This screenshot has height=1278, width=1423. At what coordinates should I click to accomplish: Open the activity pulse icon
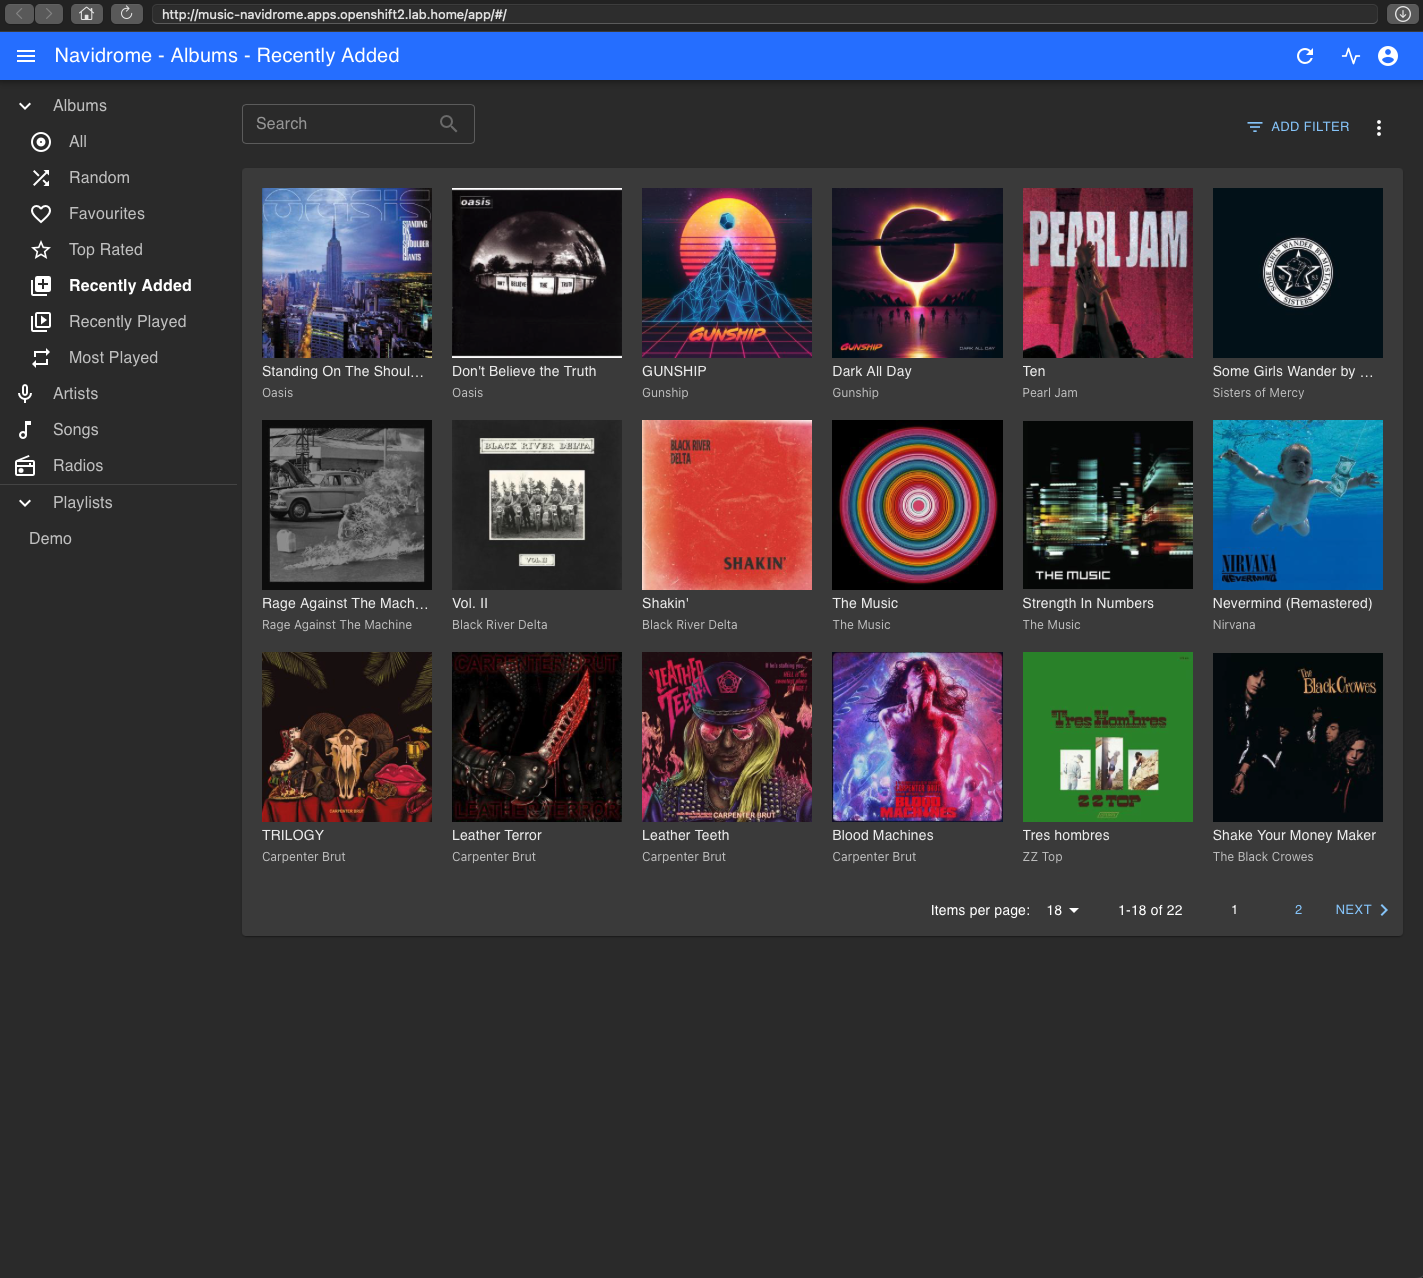point(1351,56)
